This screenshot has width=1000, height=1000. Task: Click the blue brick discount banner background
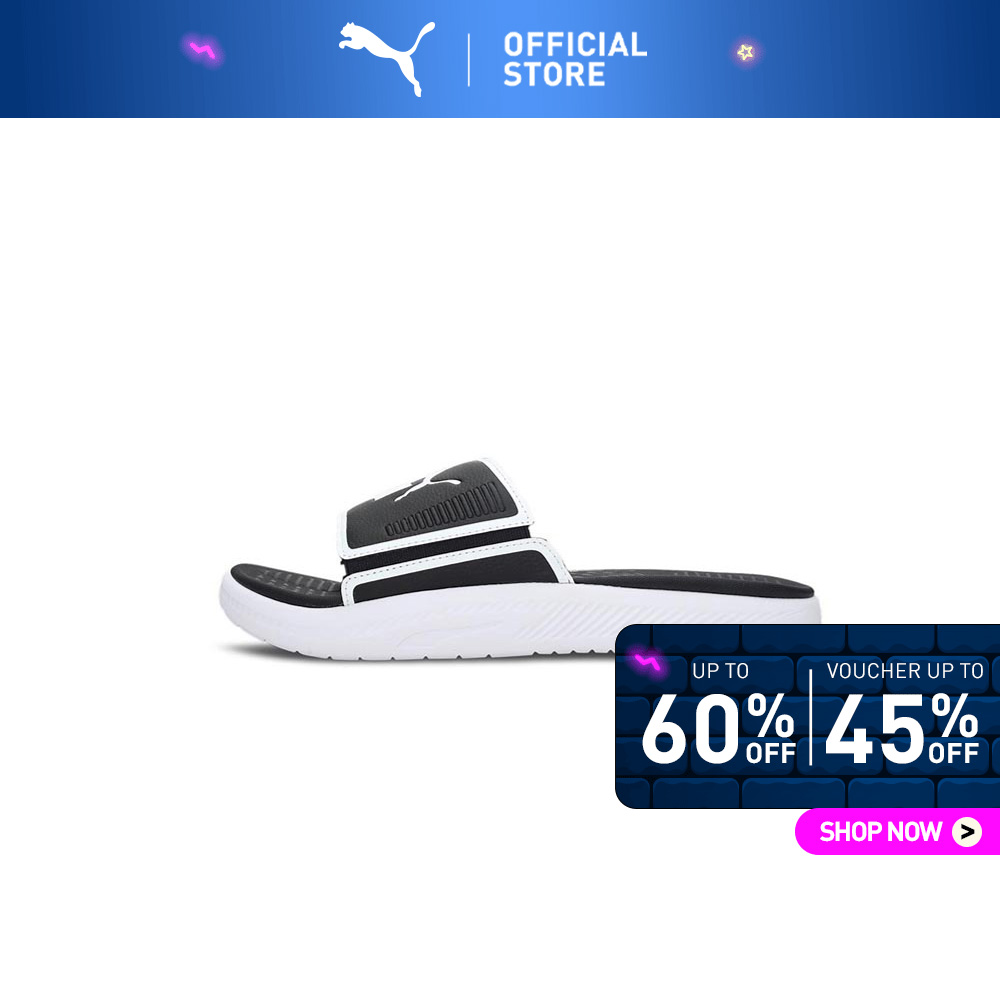coord(807,716)
